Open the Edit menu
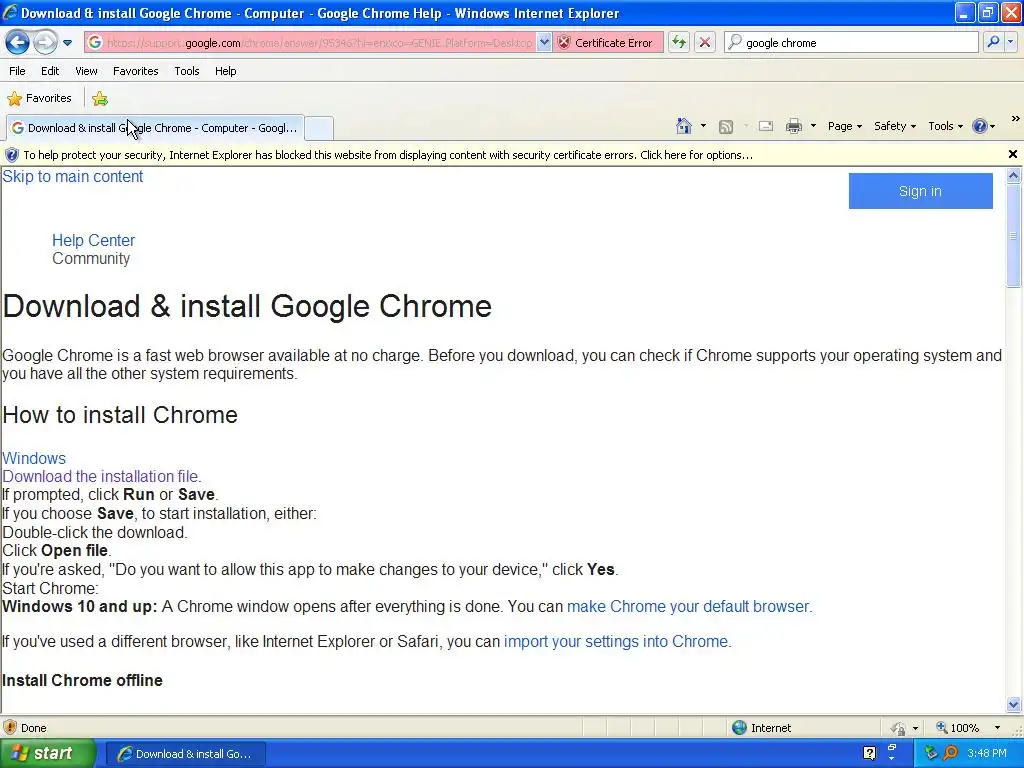The image size is (1024, 768). 50,71
